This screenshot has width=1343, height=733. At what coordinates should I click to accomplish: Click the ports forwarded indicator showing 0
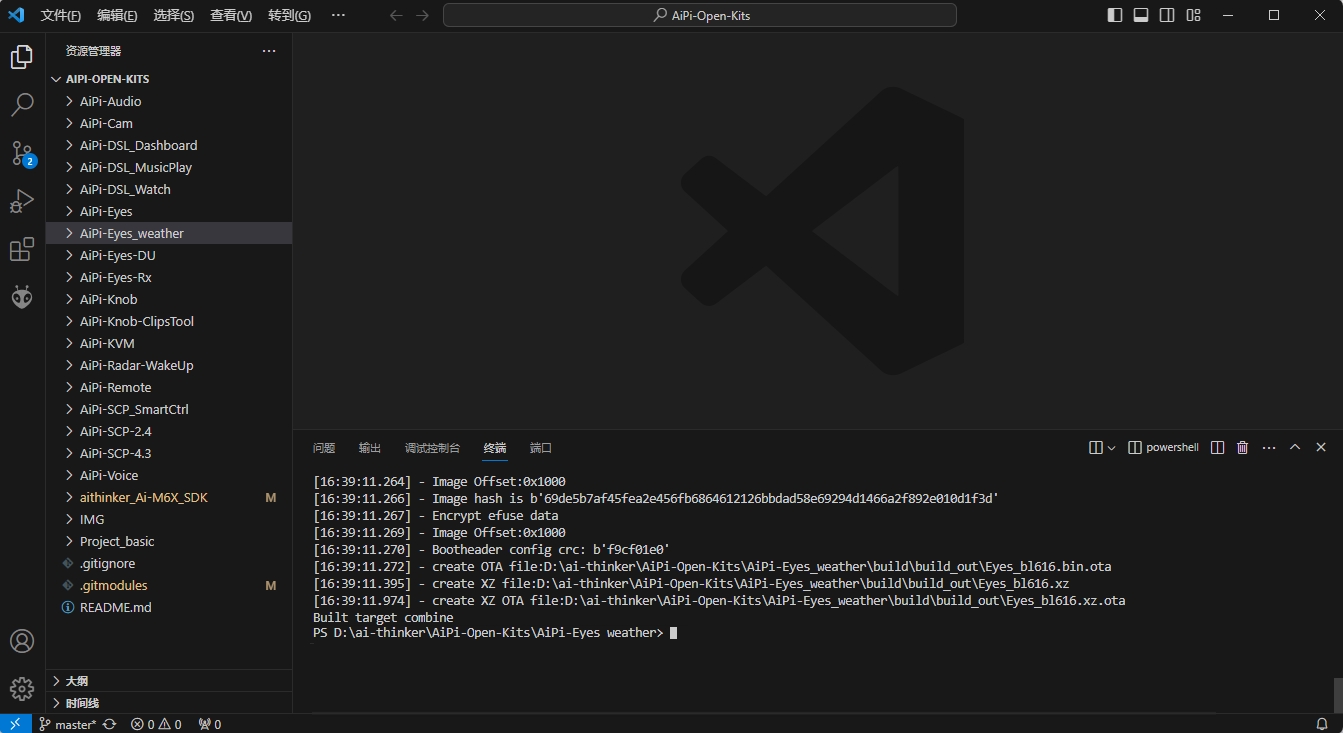coord(210,724)
